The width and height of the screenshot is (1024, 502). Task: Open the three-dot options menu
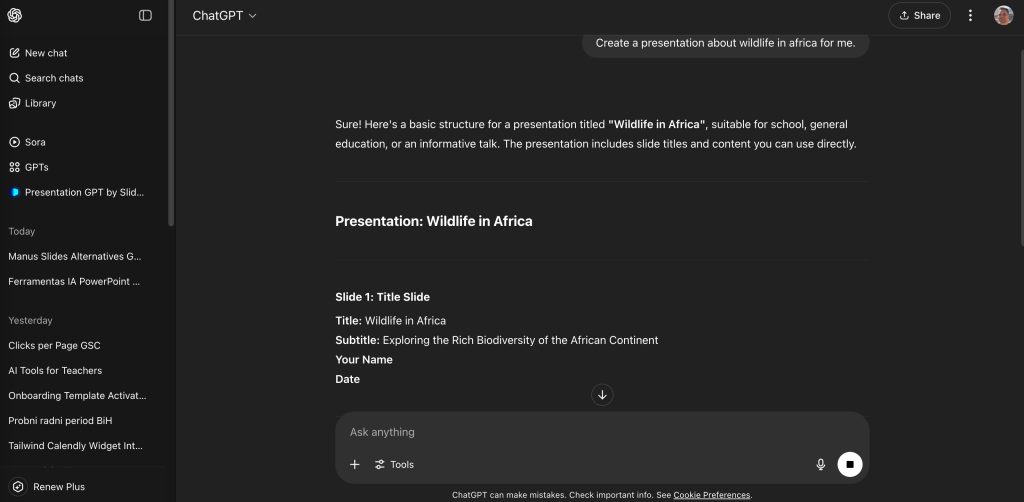click(970, 15)
